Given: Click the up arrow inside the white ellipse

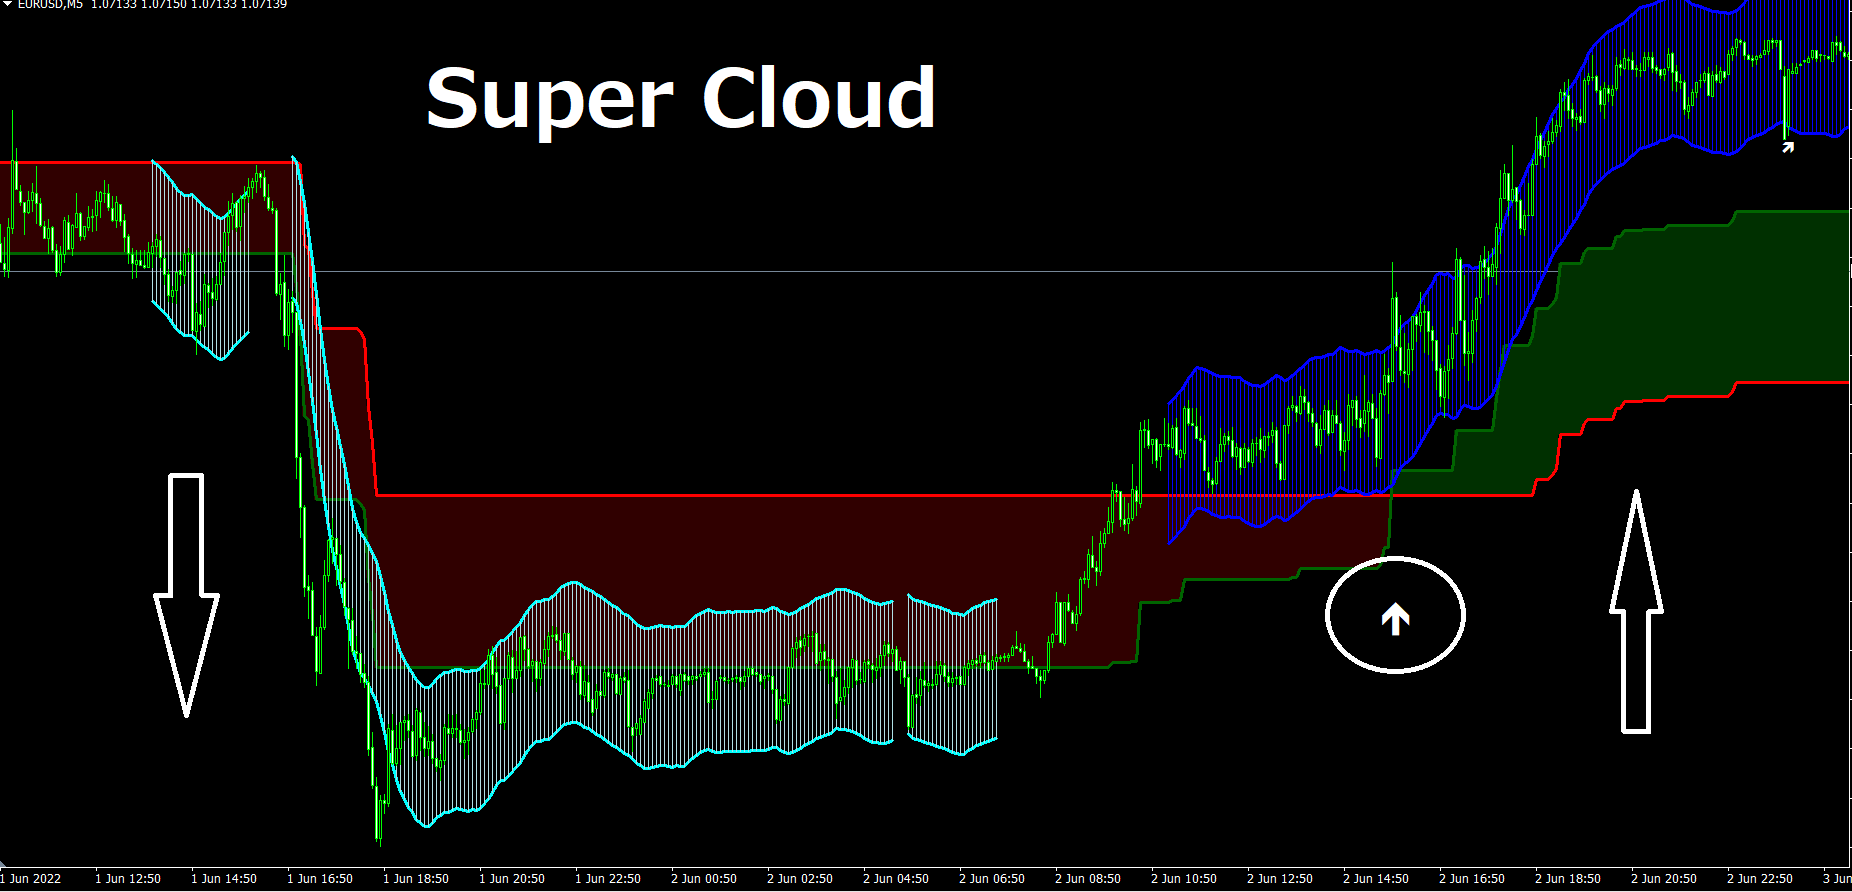Looking at the screenshot, I should (1395, 619).
